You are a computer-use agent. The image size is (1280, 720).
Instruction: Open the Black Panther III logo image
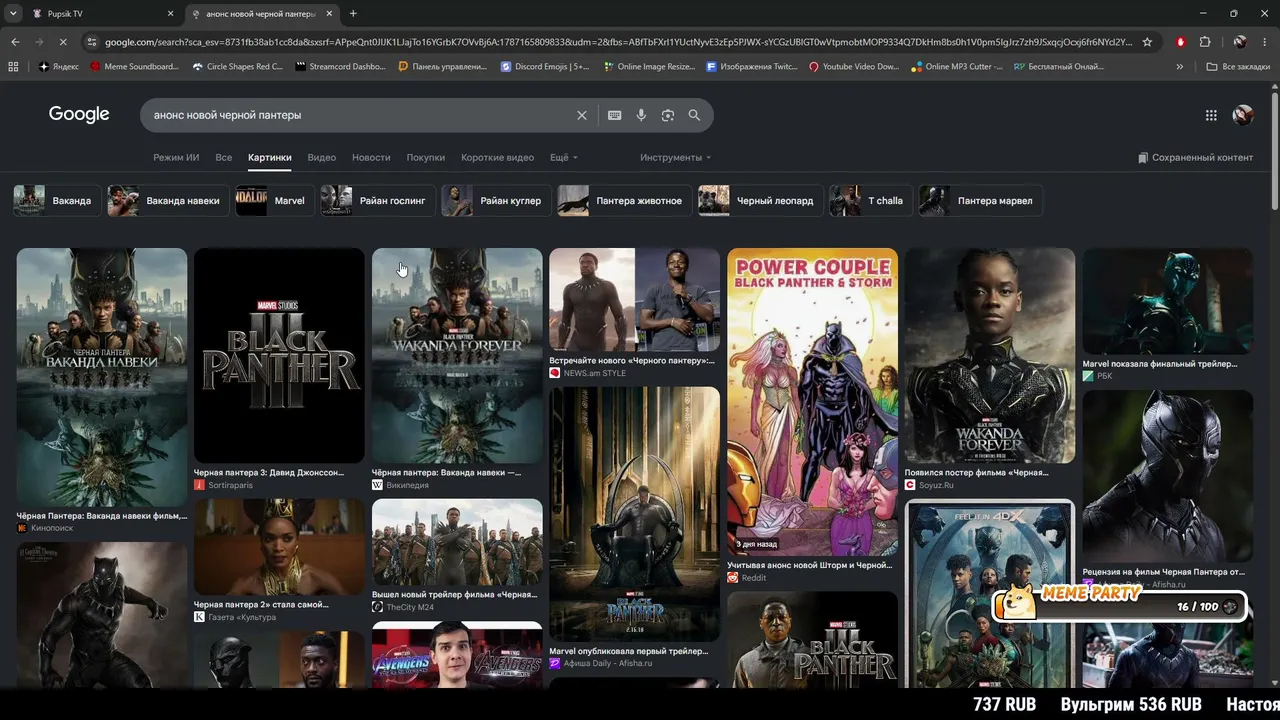pos(279,355)
